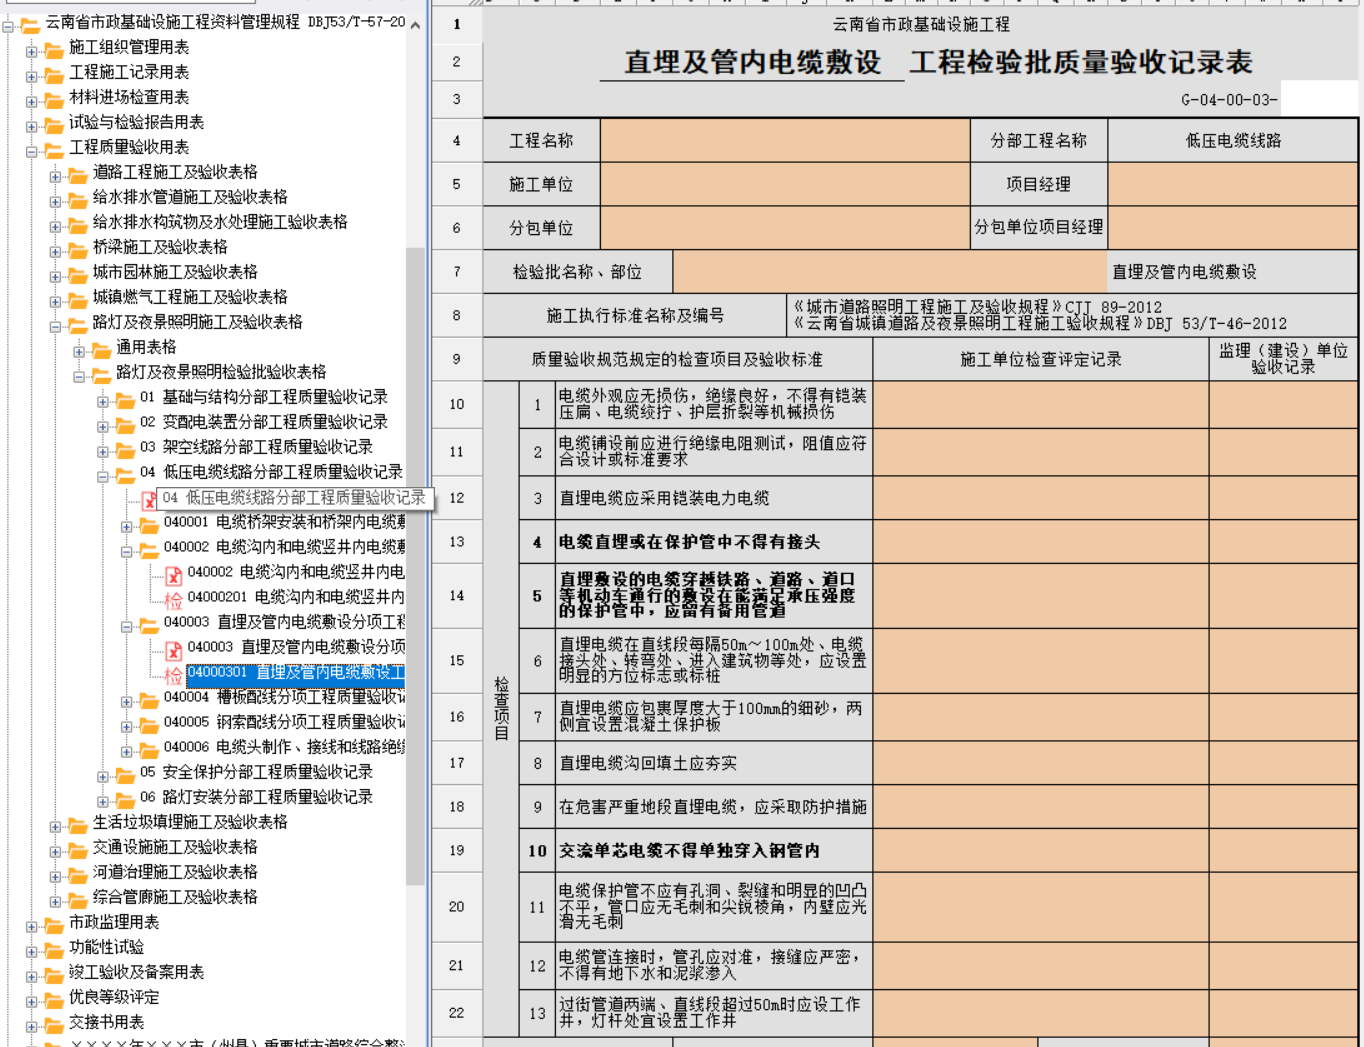This screenshot has height=1047, width=1364.
Task: Click the 分包单位项目经理 input cell
Action: (x=1232, y=228)
